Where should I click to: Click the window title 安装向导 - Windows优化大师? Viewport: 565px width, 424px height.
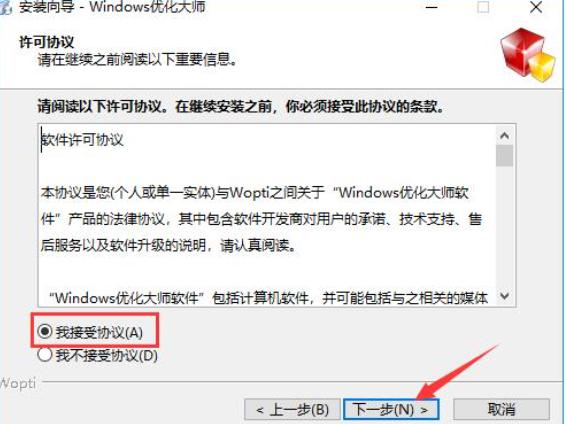point(112,7)
